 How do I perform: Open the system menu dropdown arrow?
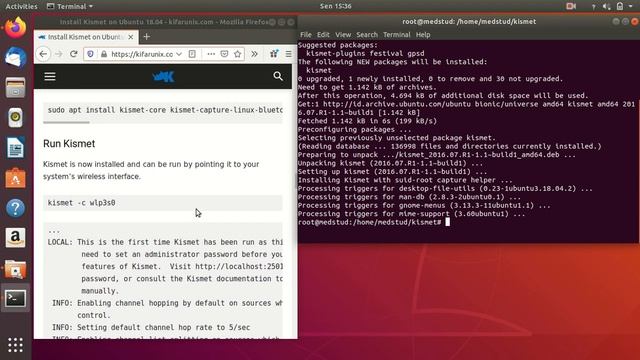pyautogui.click(x=631, y=6)
